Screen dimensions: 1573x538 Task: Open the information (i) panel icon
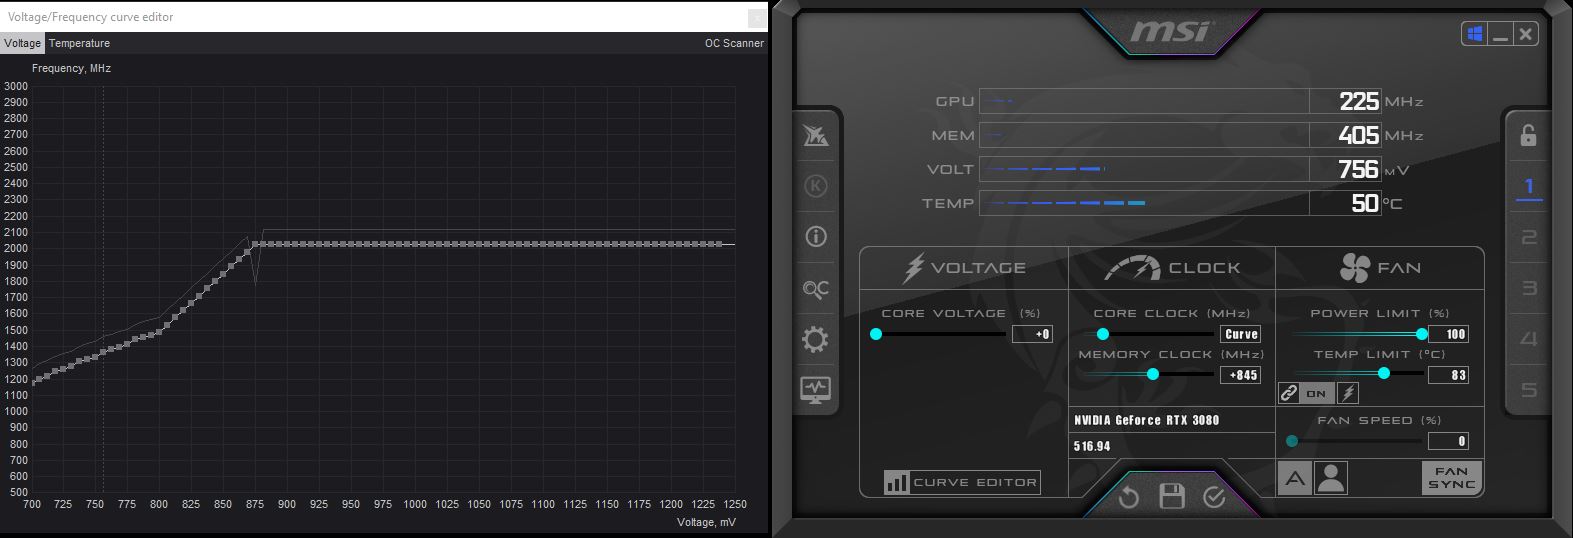(x=816, y=237)
